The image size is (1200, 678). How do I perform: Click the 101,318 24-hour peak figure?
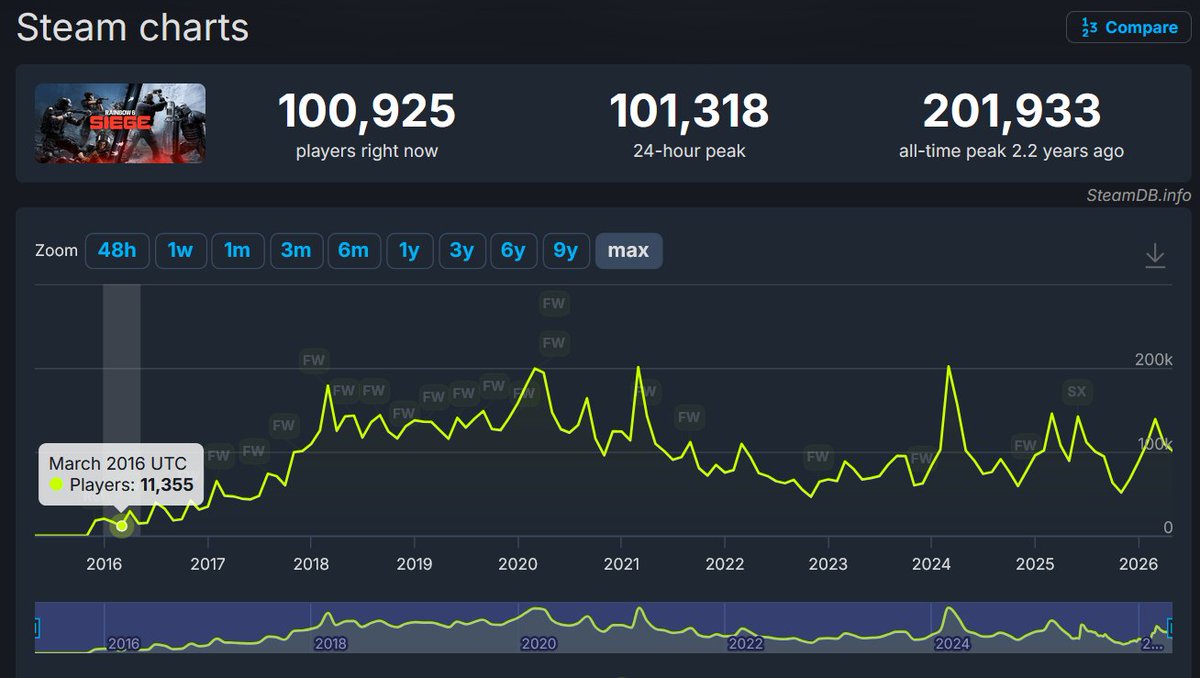tap(689, 111)
